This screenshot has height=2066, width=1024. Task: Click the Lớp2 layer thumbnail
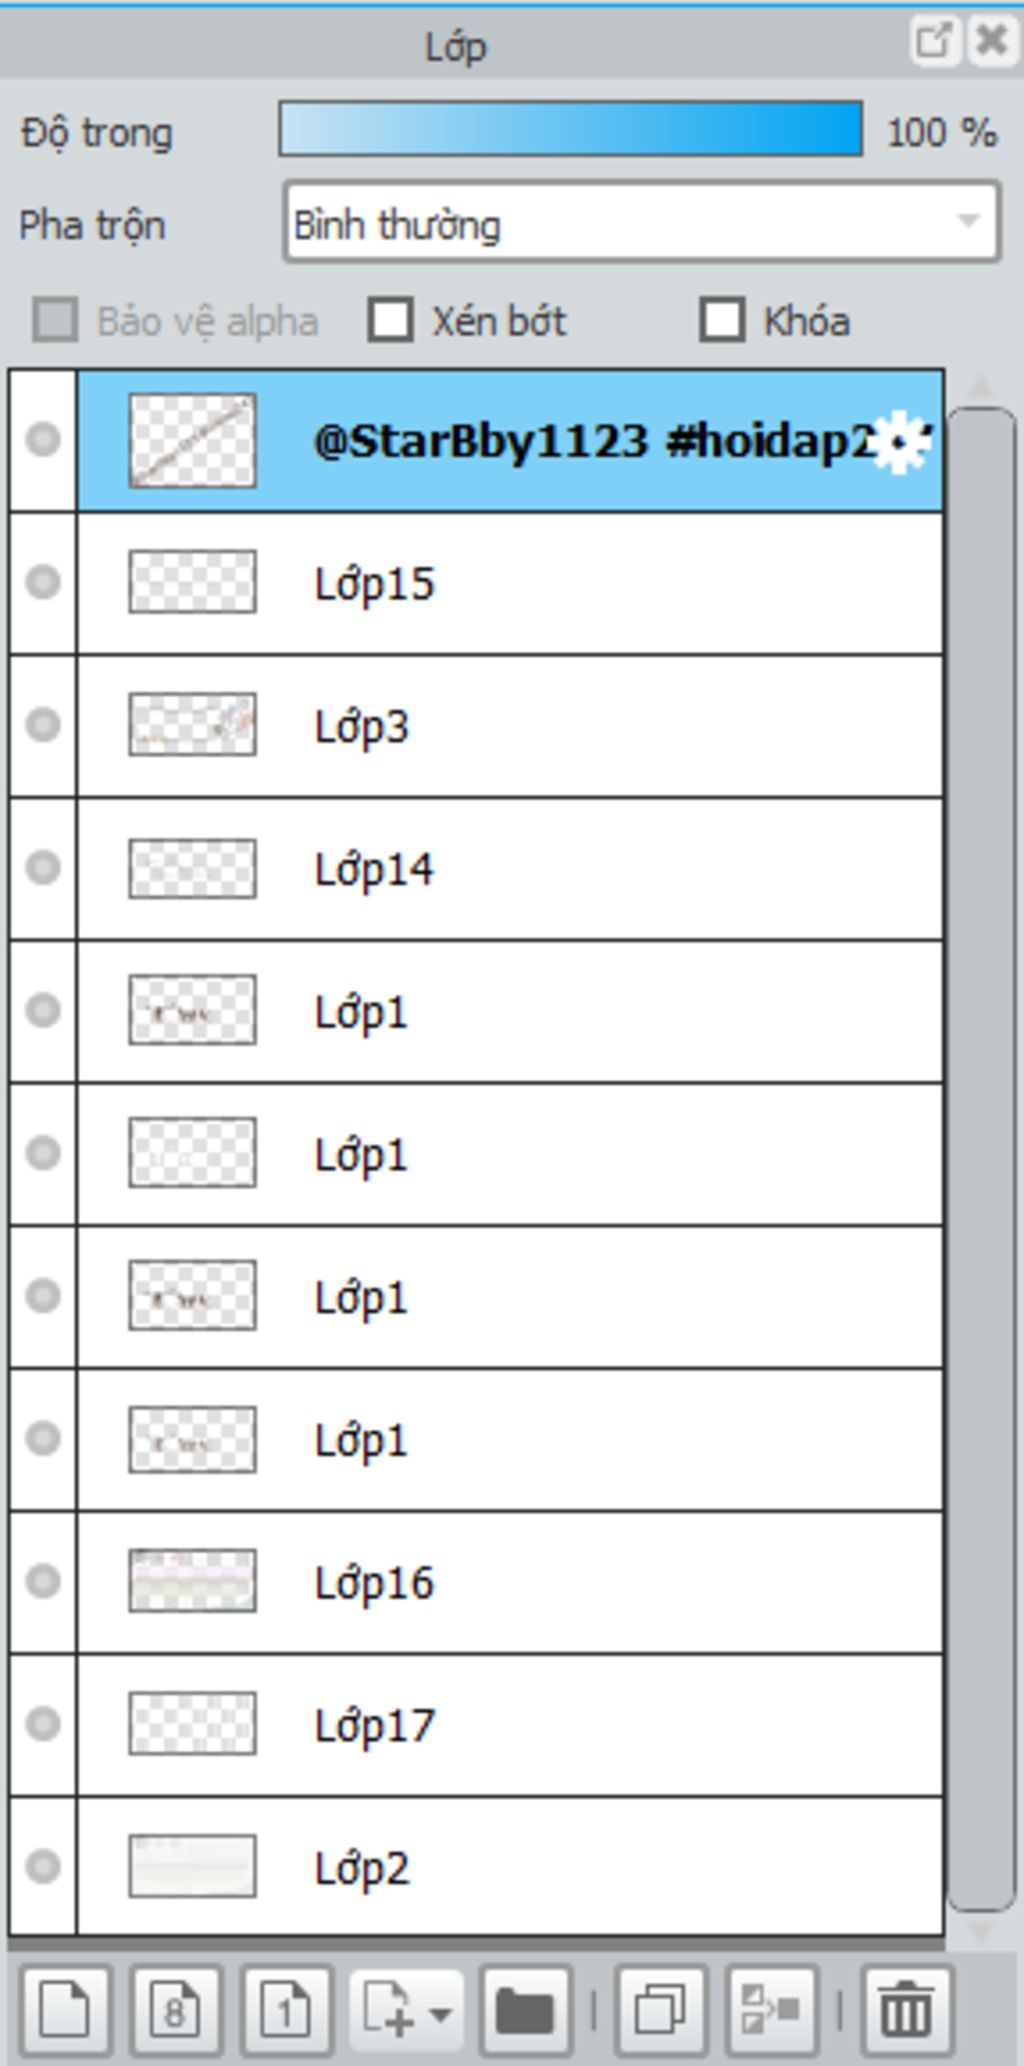[192, 1866]
